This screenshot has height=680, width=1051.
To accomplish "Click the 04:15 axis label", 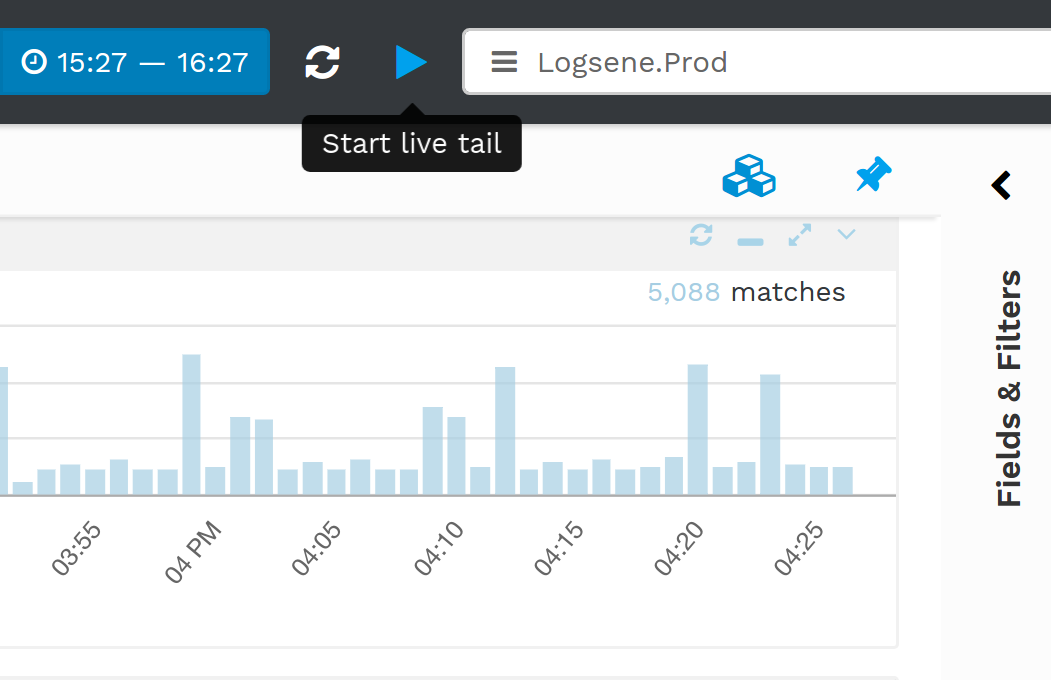I will point(559,548).
